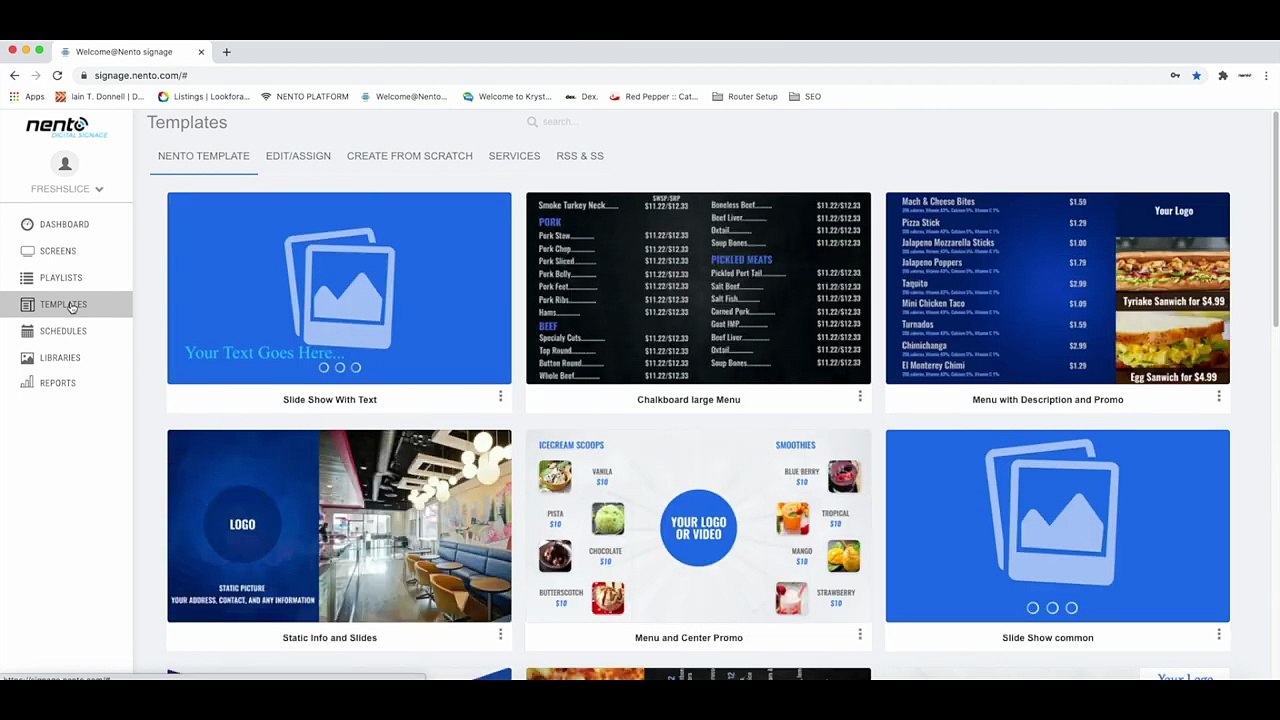Click the browser forward arrow

tap(36, 75)
